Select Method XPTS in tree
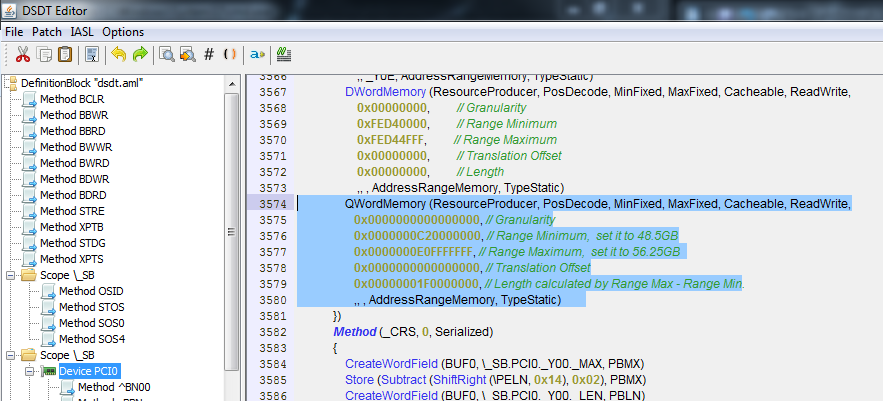 [x=72, y=259]
